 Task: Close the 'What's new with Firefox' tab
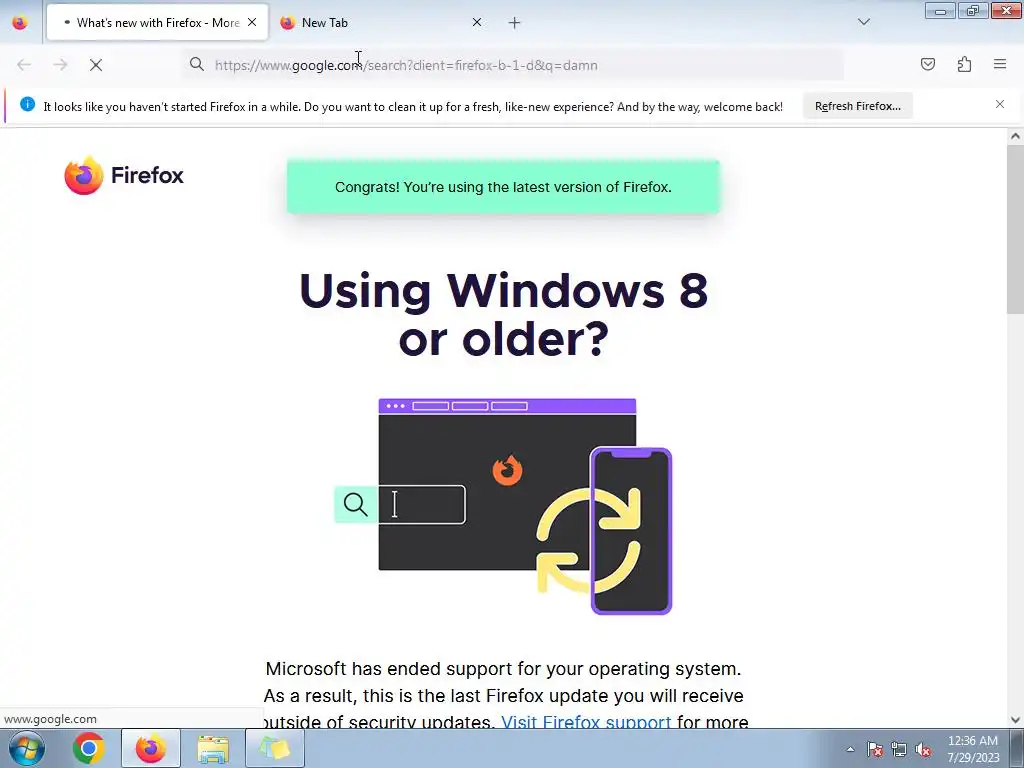[x=252, y=22]
